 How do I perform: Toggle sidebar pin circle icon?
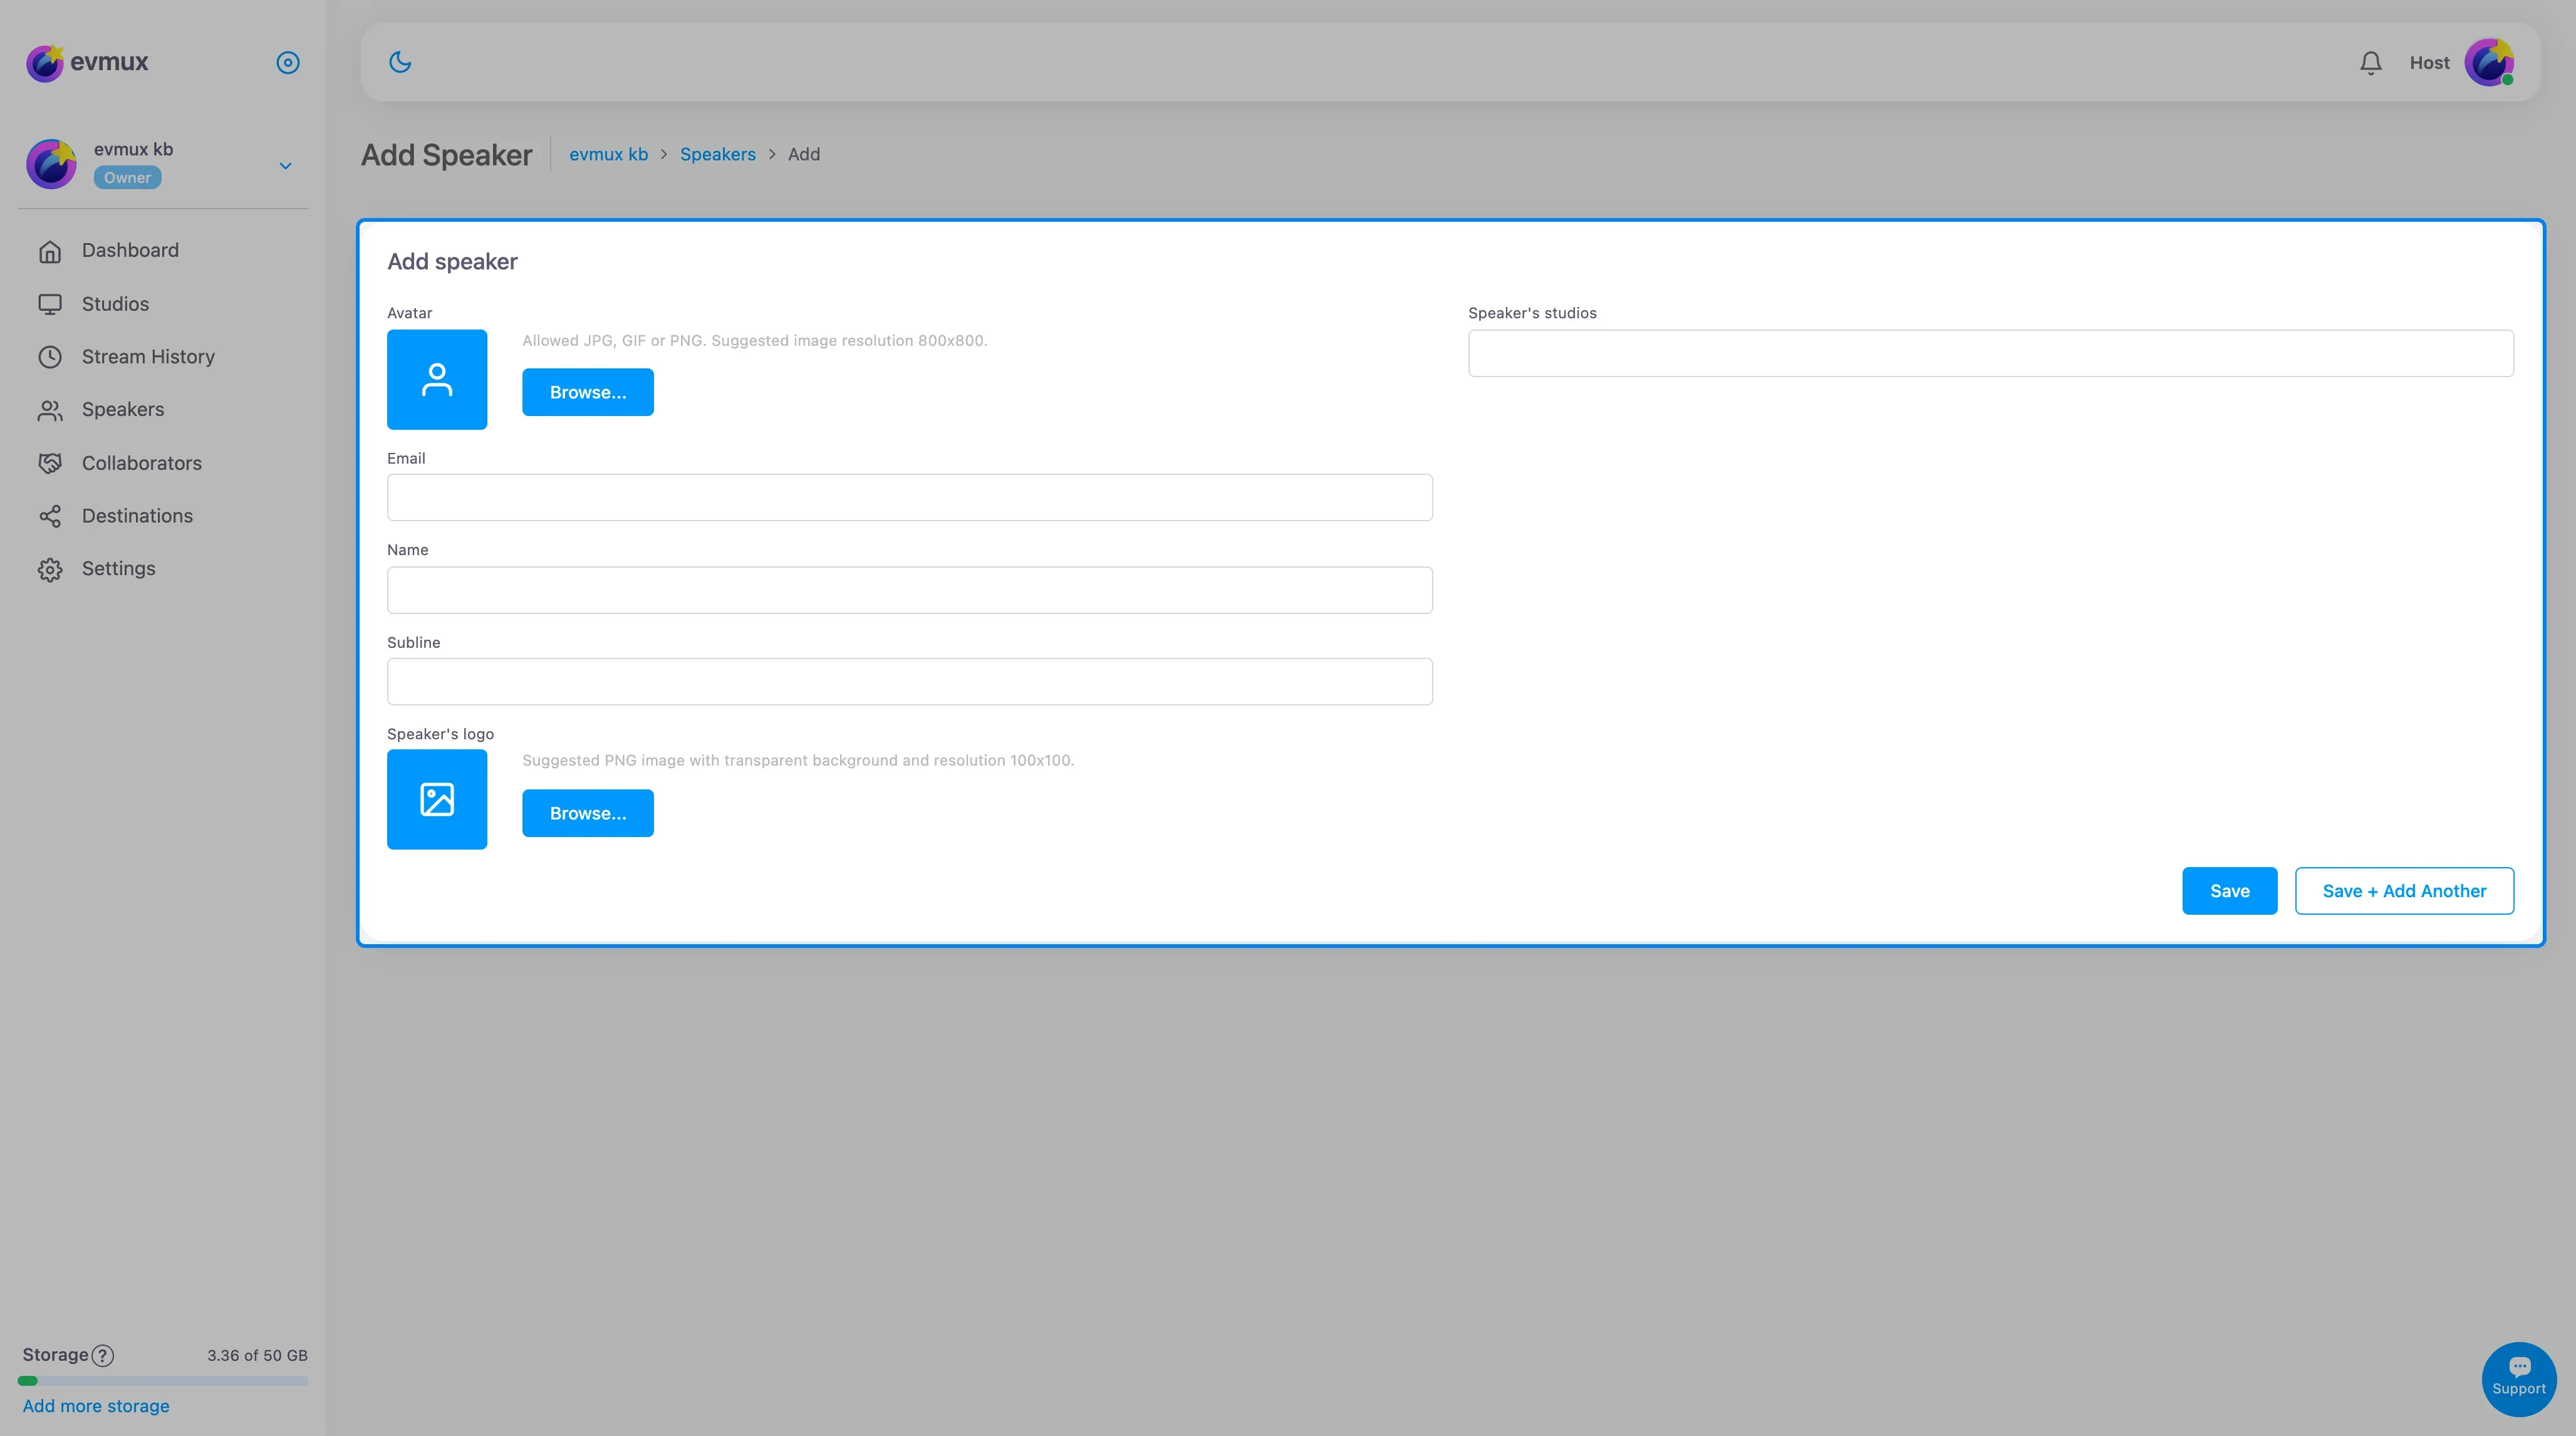click(288, 63)
